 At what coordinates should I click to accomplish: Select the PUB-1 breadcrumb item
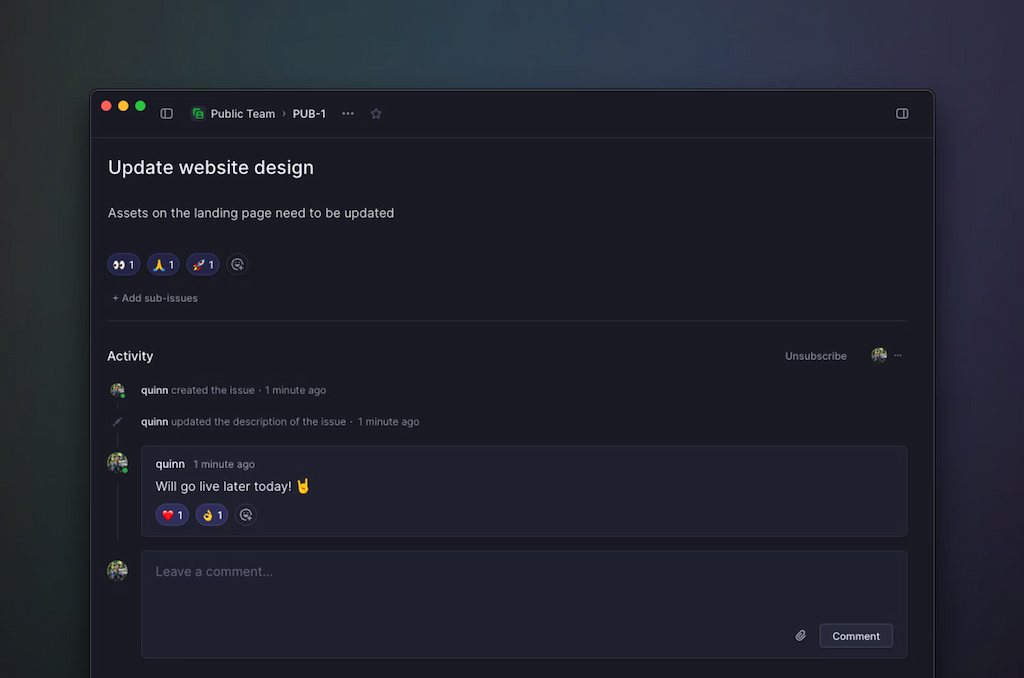coord(309,114)
